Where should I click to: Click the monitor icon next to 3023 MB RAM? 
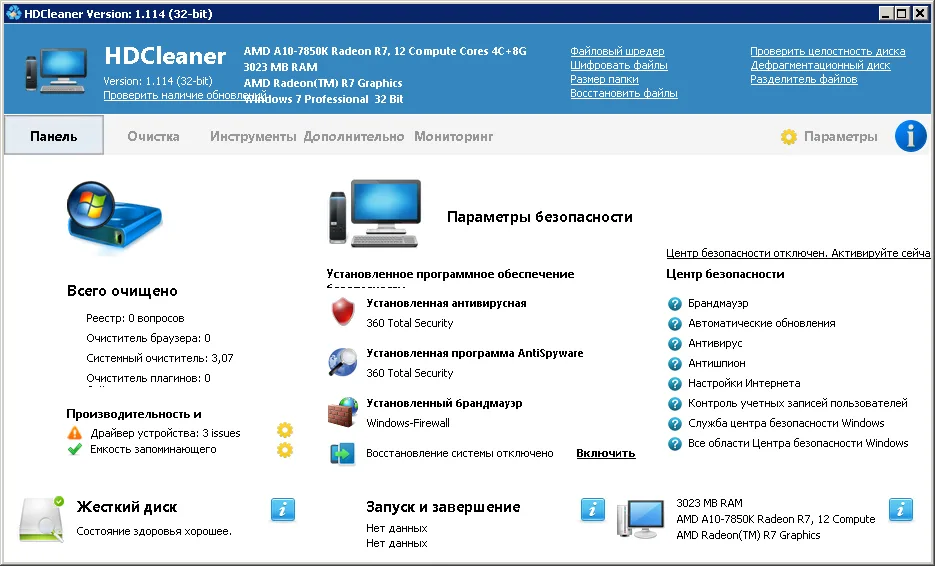(x=640, y=519)
